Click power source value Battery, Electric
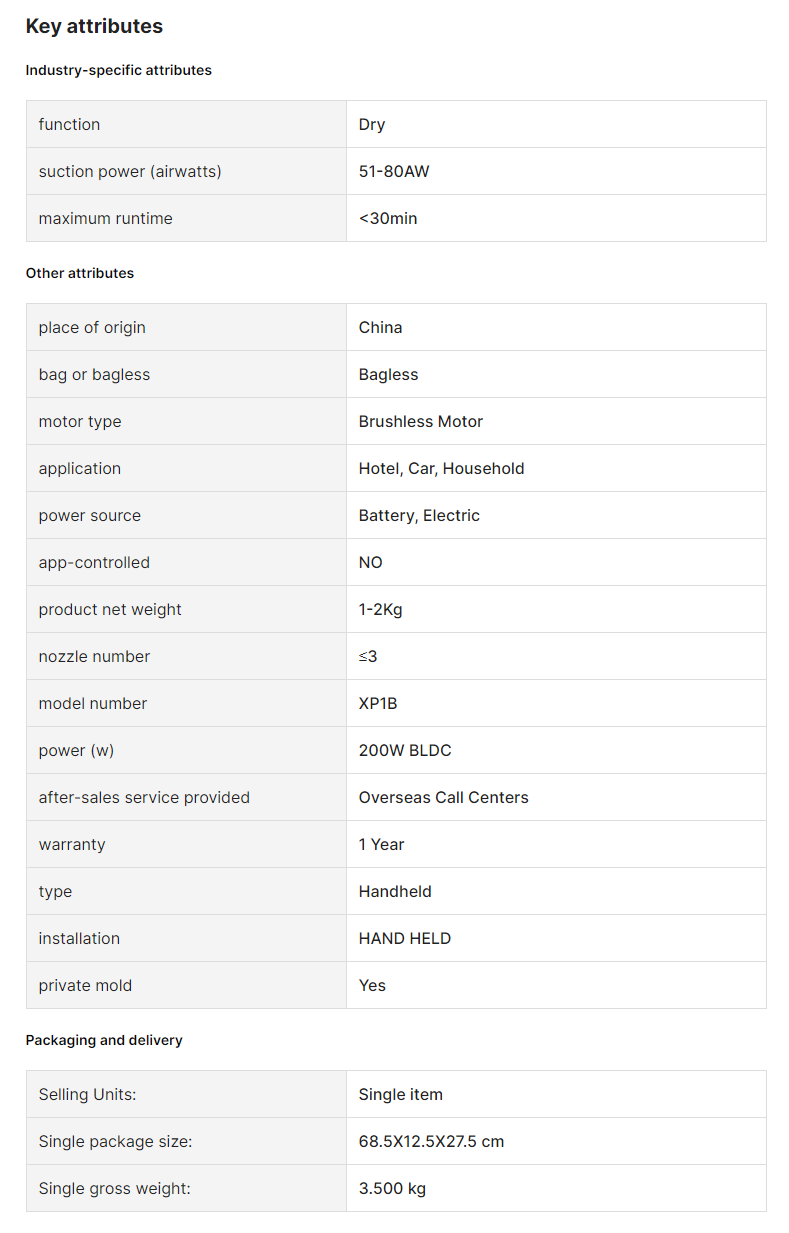This screenshot has width=789, height=1233. 419,516
